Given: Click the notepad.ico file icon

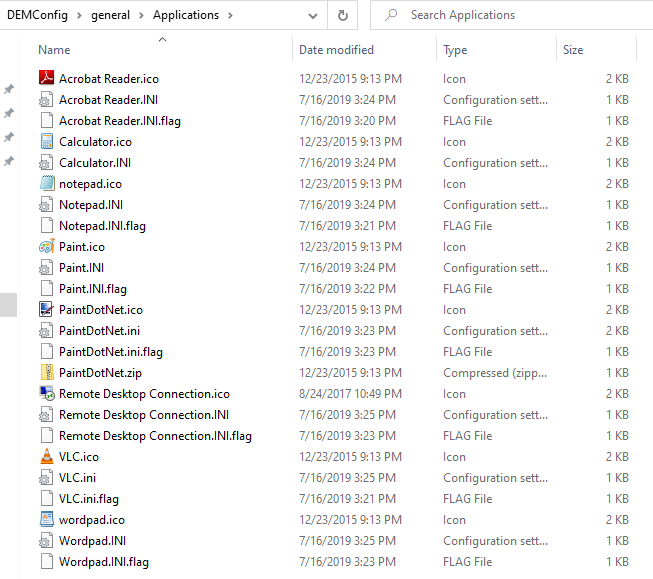Looking at the screenshot, I should [46, 184].
